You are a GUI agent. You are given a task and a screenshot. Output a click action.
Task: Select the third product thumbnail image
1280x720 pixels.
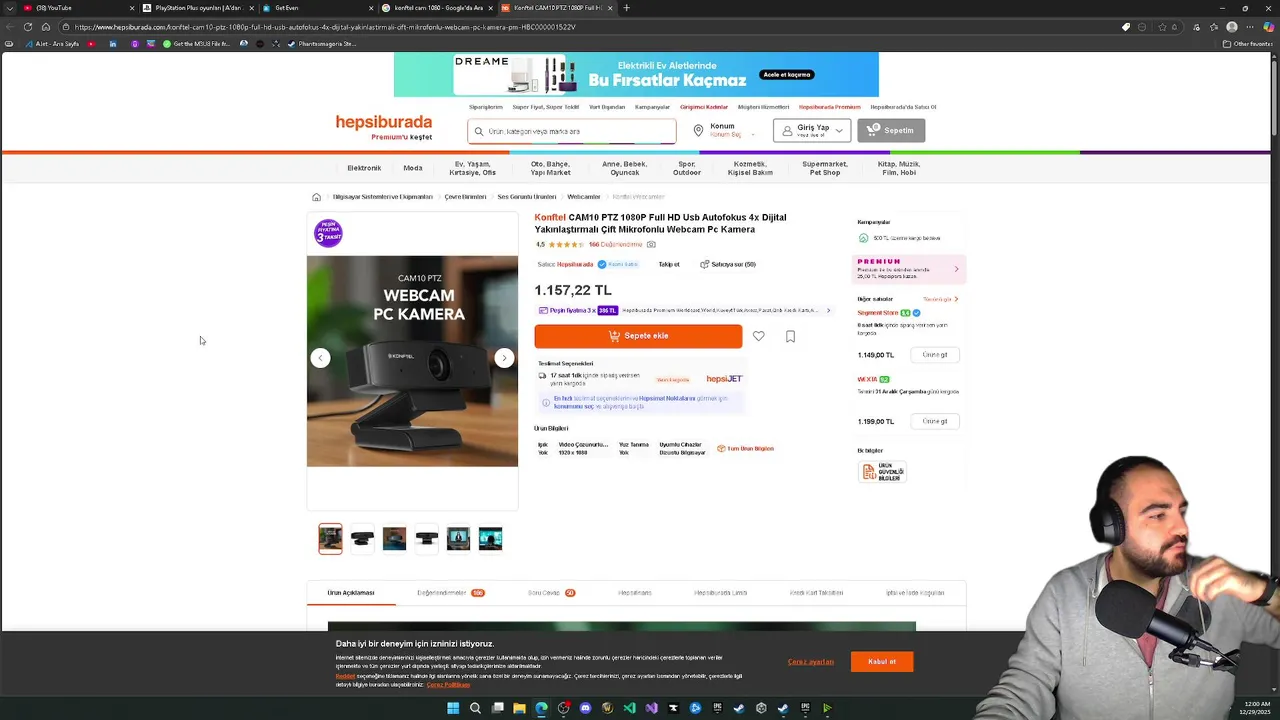[x=394, y=539]
